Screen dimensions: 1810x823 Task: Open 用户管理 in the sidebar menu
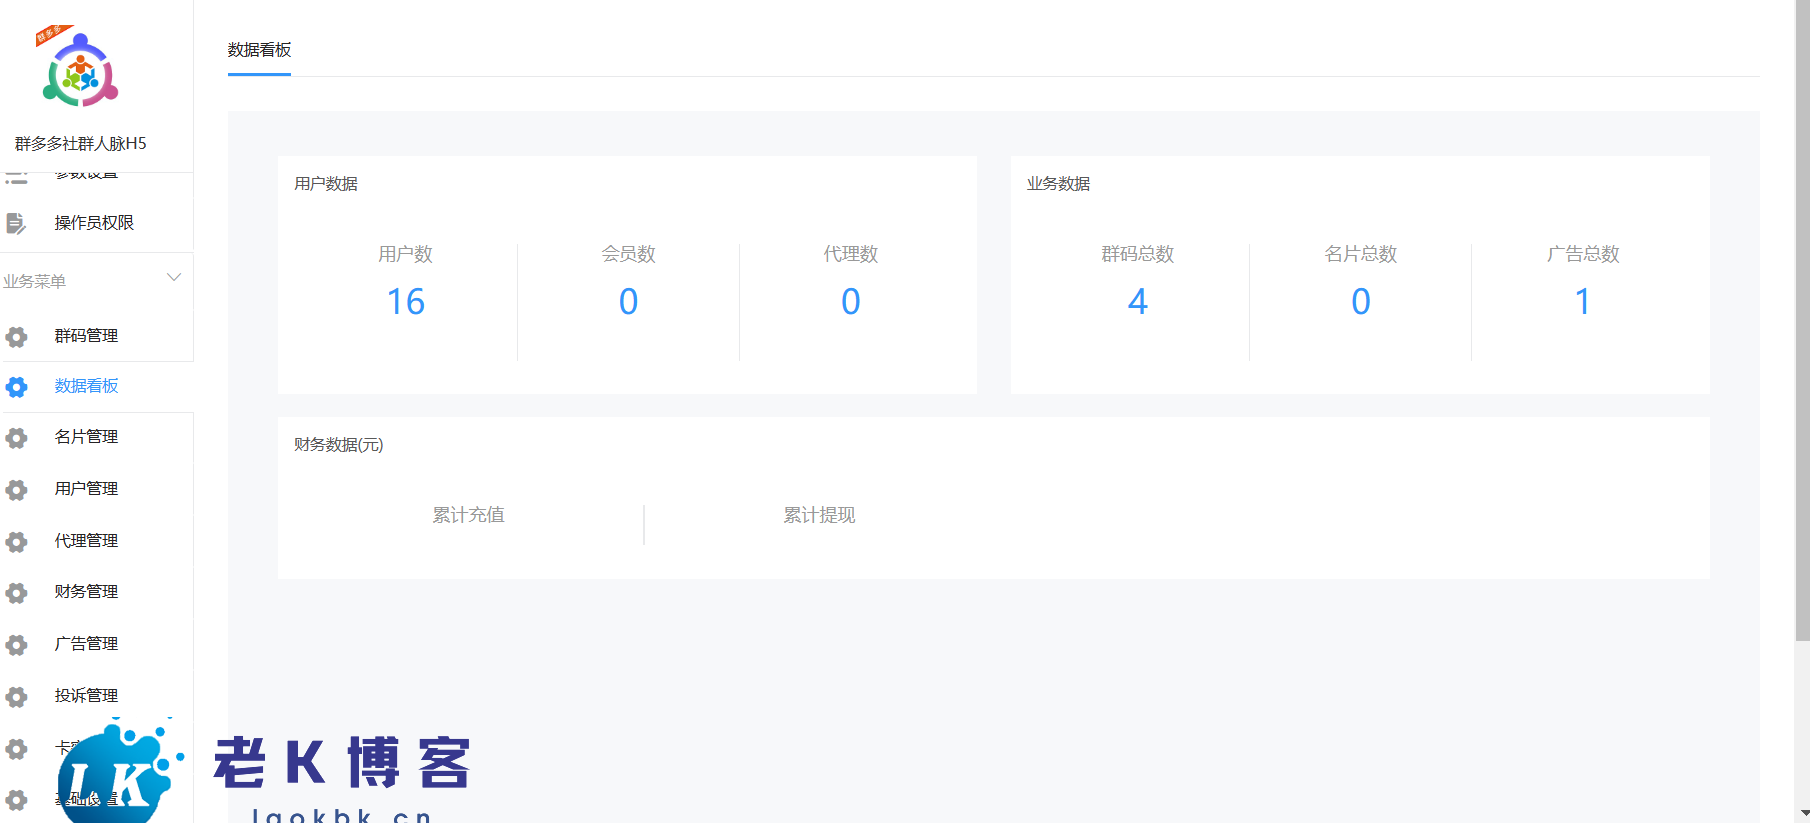[86, 489]
